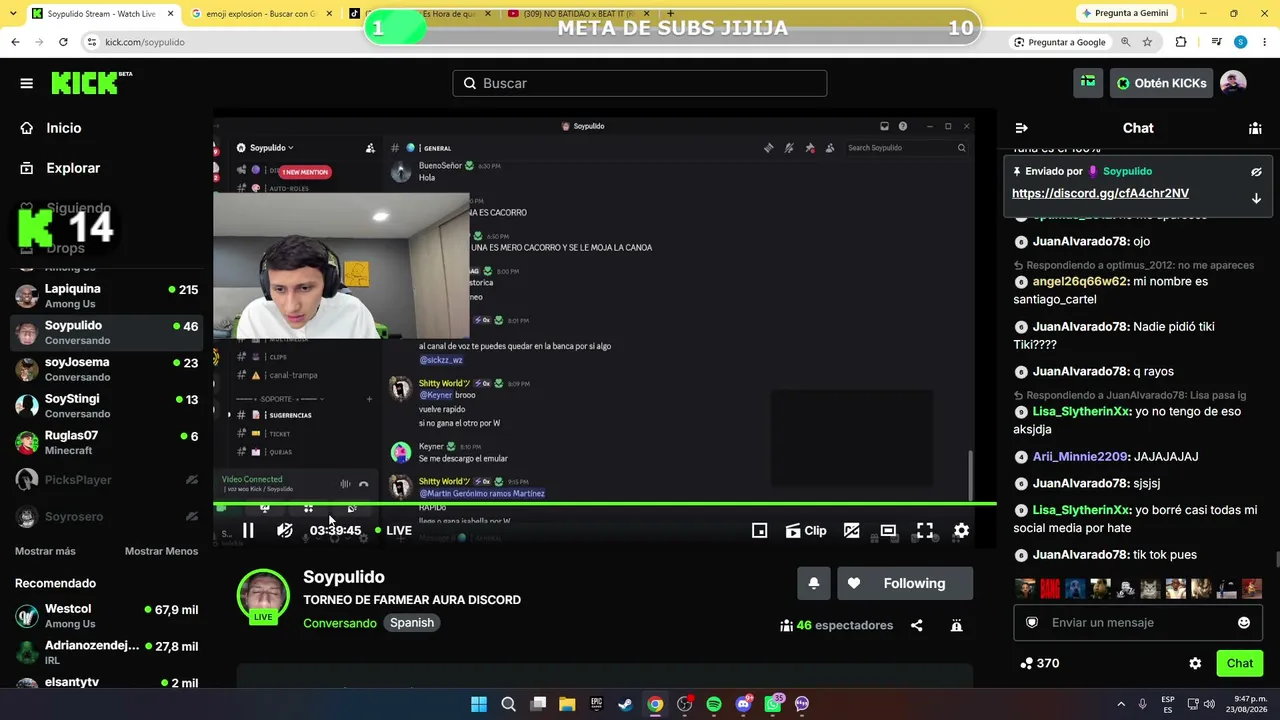1280x720 pixels.
Task: Open SoyStingi's channel
Action: 106,406
